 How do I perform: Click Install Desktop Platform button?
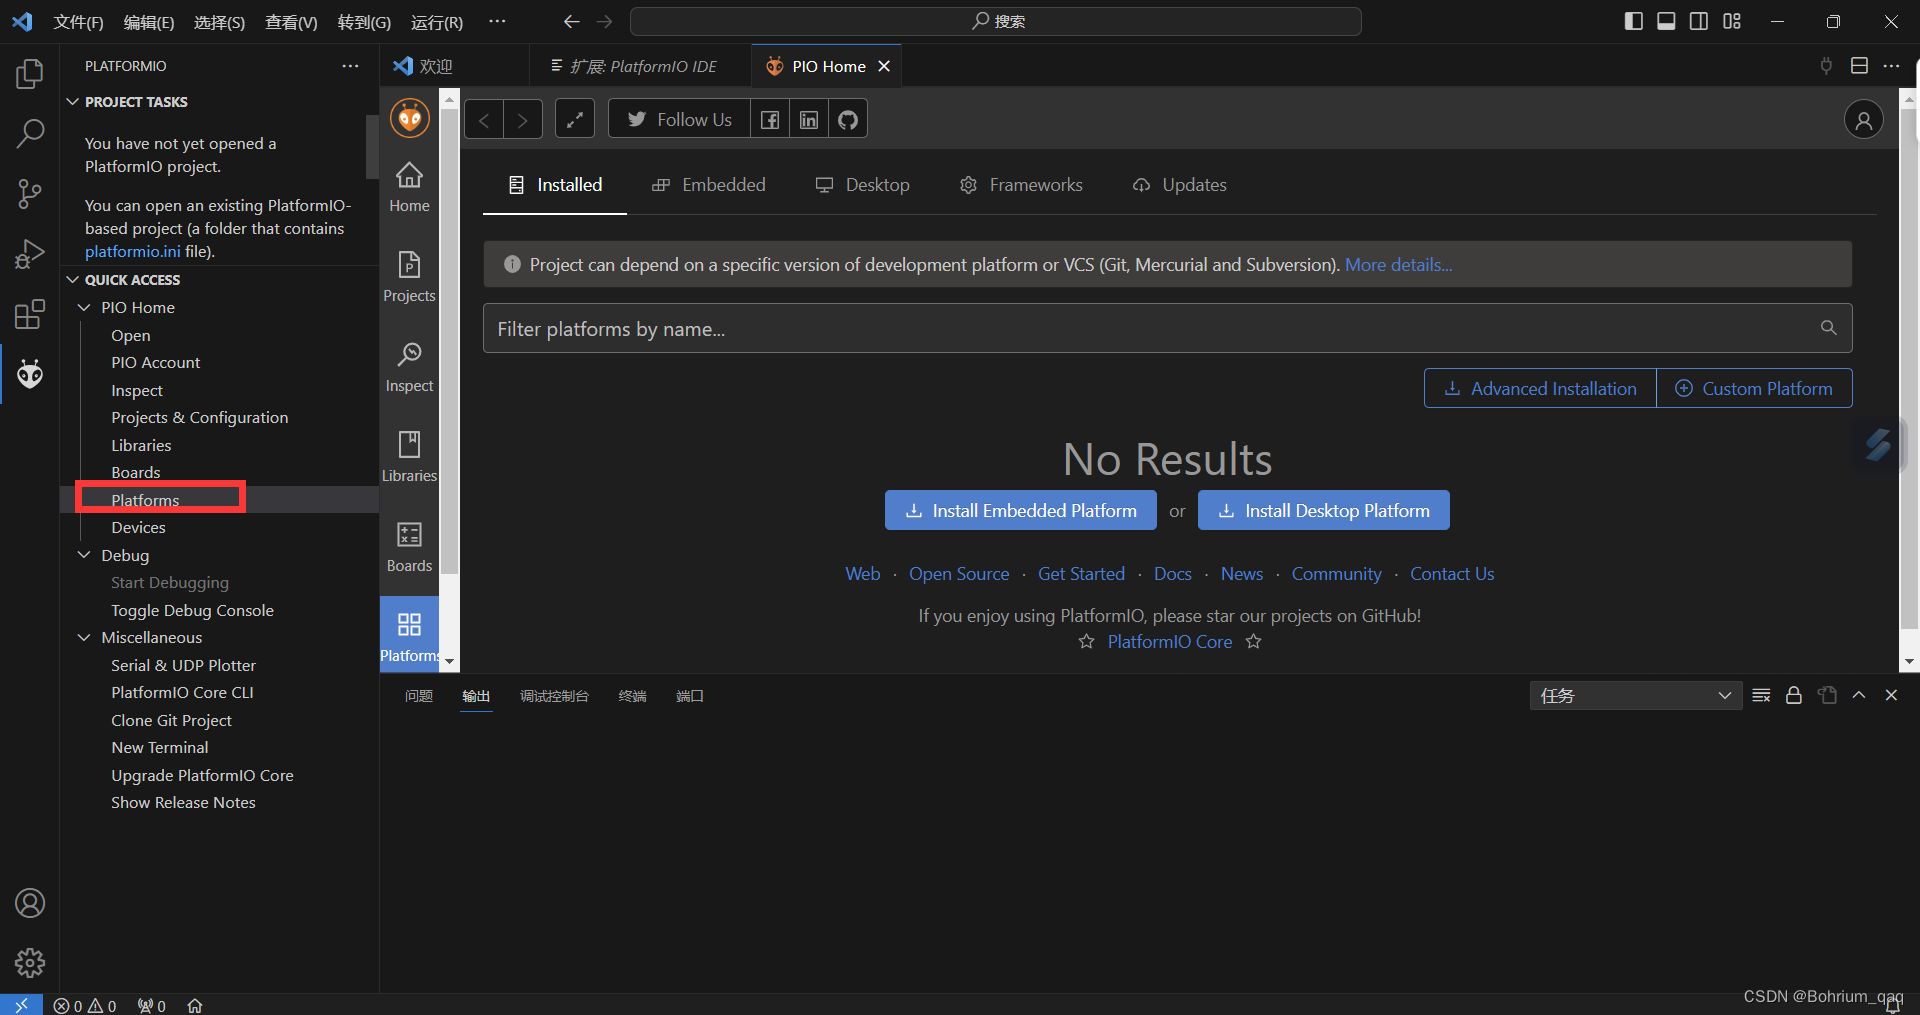click(1324, 510)
